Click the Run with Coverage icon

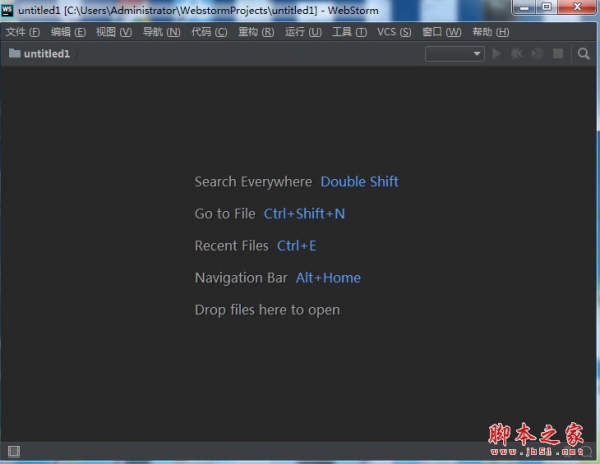(x=537, y=54)
